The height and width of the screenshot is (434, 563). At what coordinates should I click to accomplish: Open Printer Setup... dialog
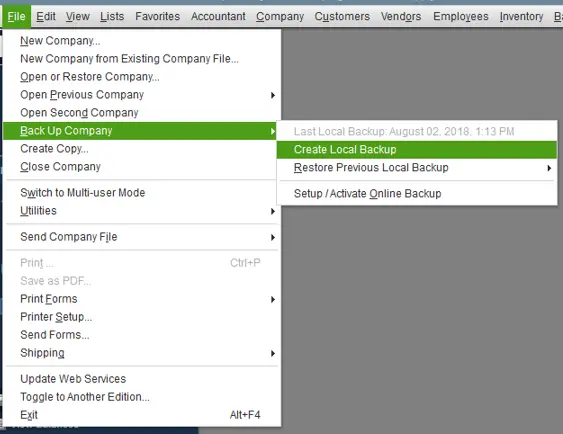click(x=142, y=317)
